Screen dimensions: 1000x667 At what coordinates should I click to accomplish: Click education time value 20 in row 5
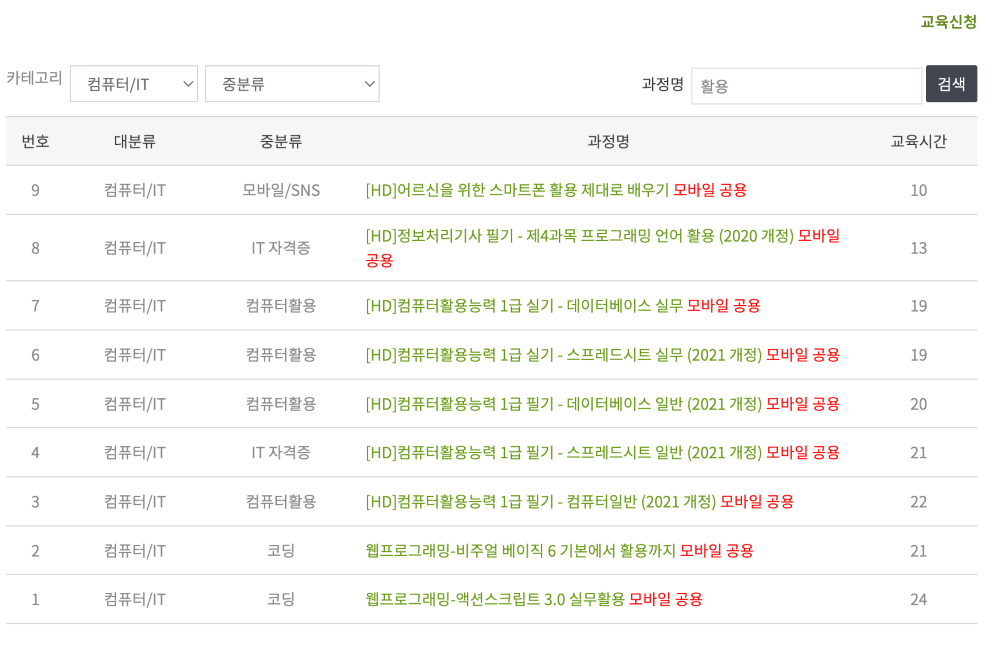[x=918, y=404]
